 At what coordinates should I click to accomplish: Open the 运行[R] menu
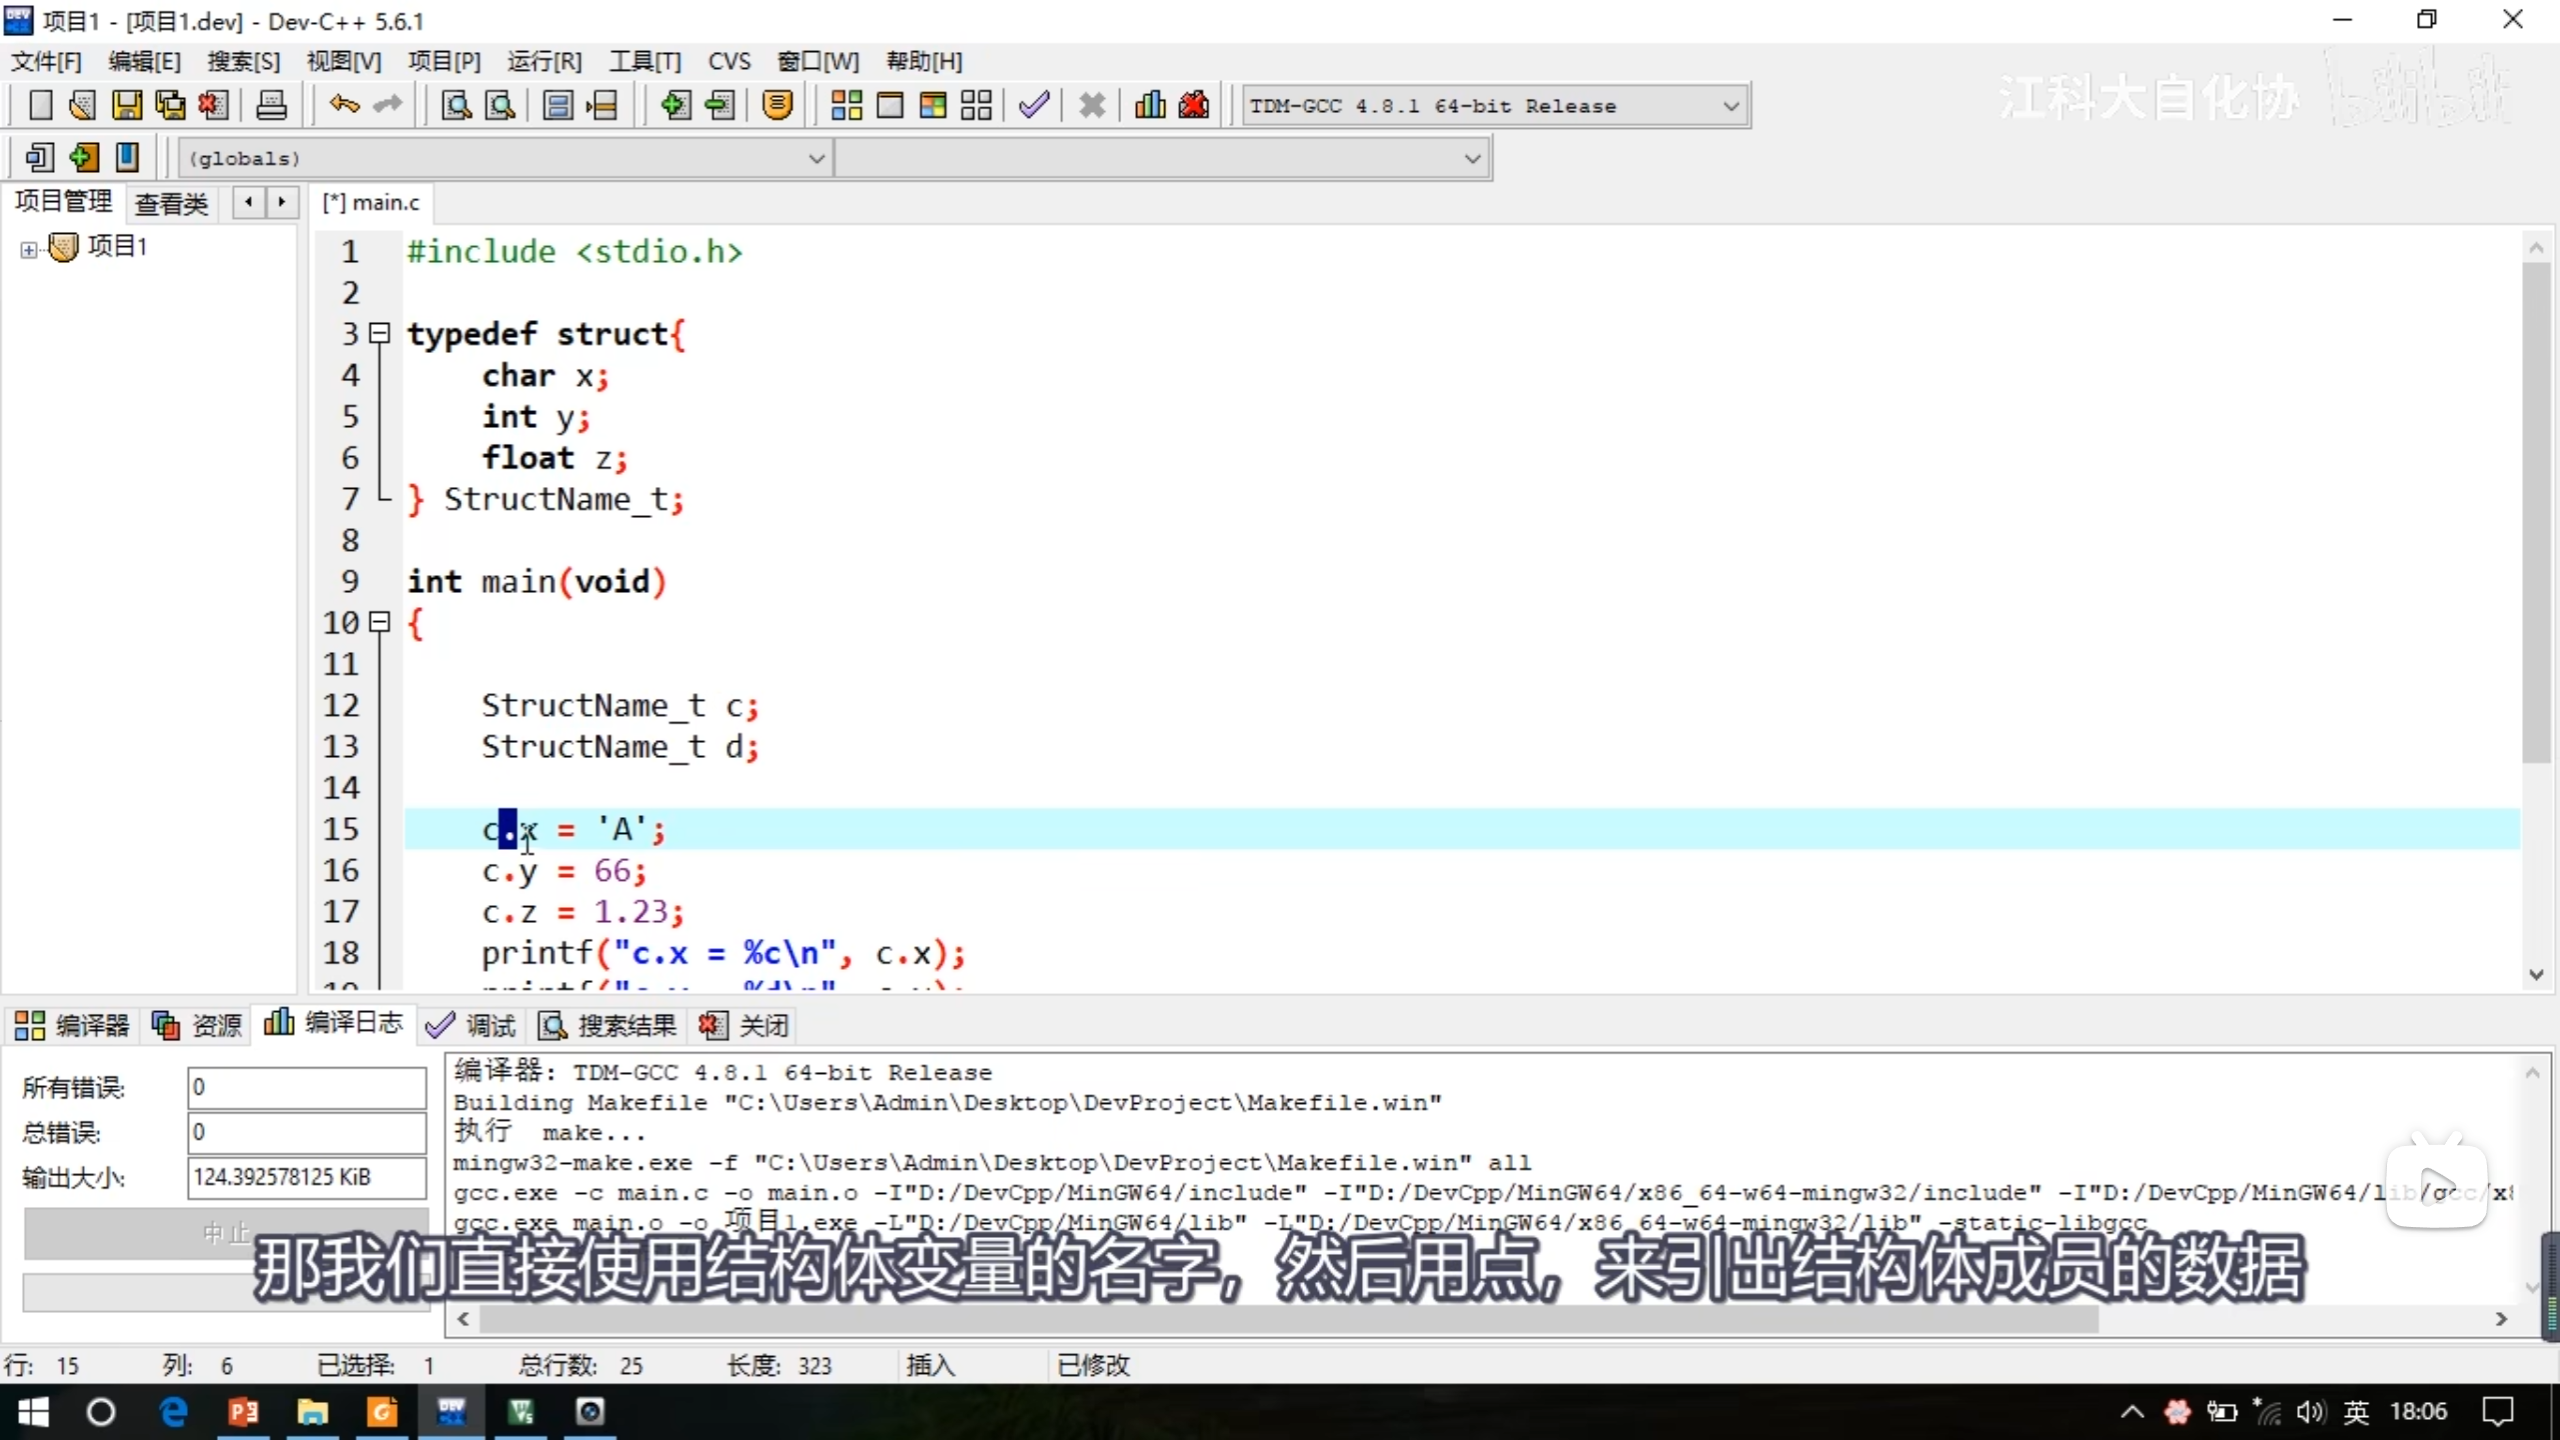pos(543,62)
